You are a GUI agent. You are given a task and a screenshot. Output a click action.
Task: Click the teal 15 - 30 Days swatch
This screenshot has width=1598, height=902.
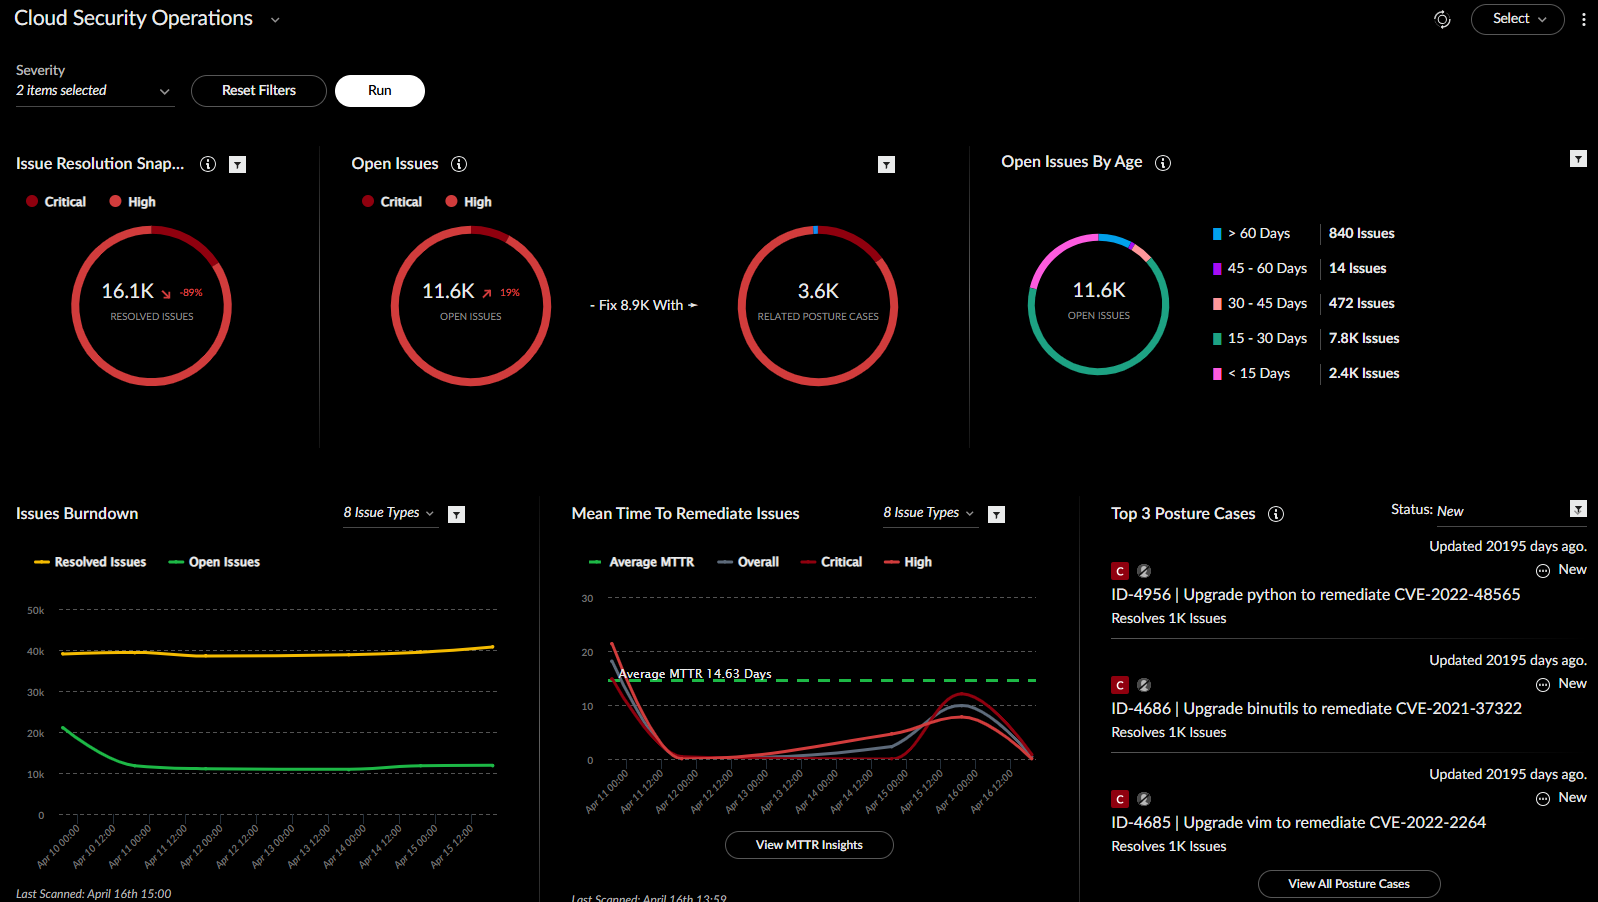(1217, 339)
